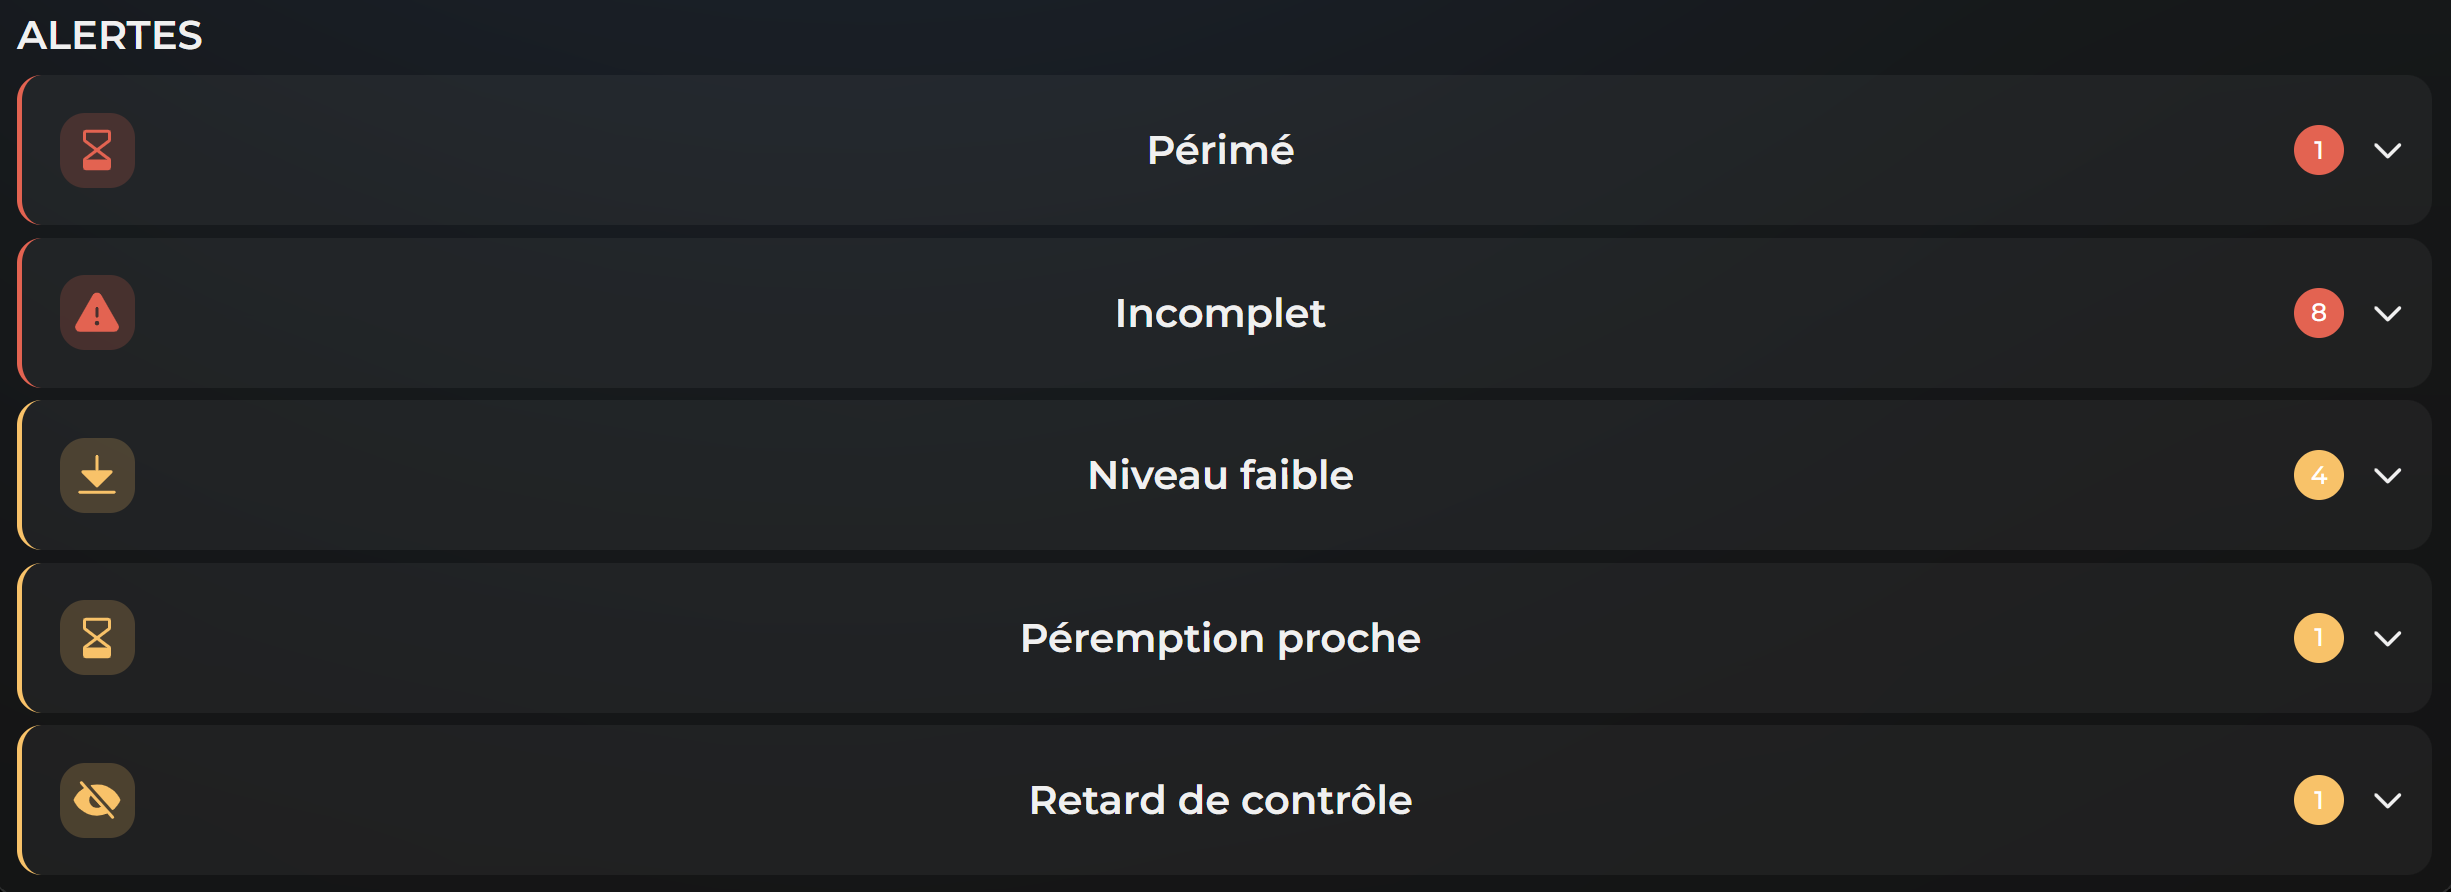Expand the Incomplet alert chevron

(x=2387, y=313)
